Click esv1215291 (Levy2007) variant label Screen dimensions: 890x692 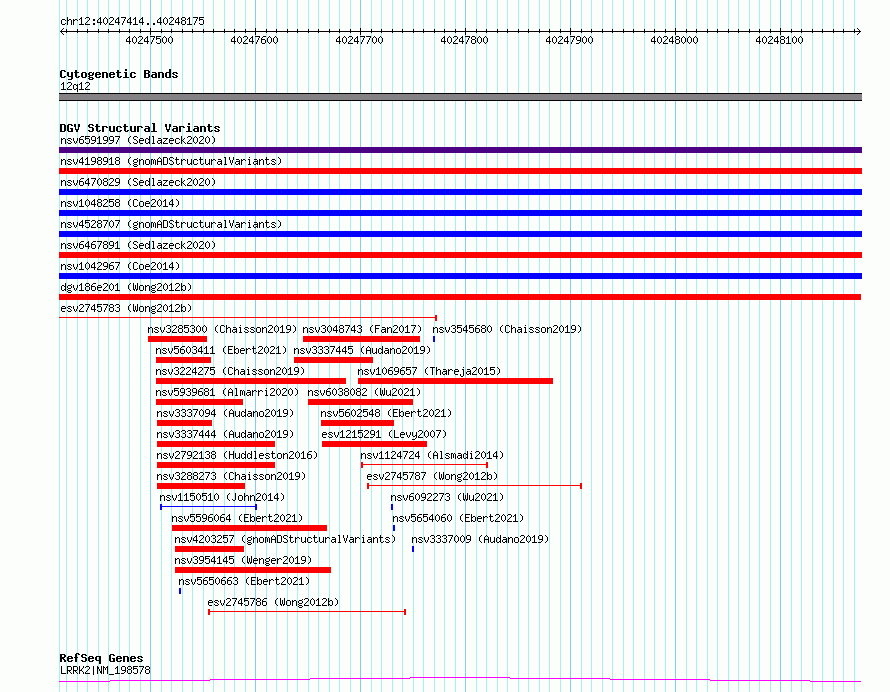384,434
